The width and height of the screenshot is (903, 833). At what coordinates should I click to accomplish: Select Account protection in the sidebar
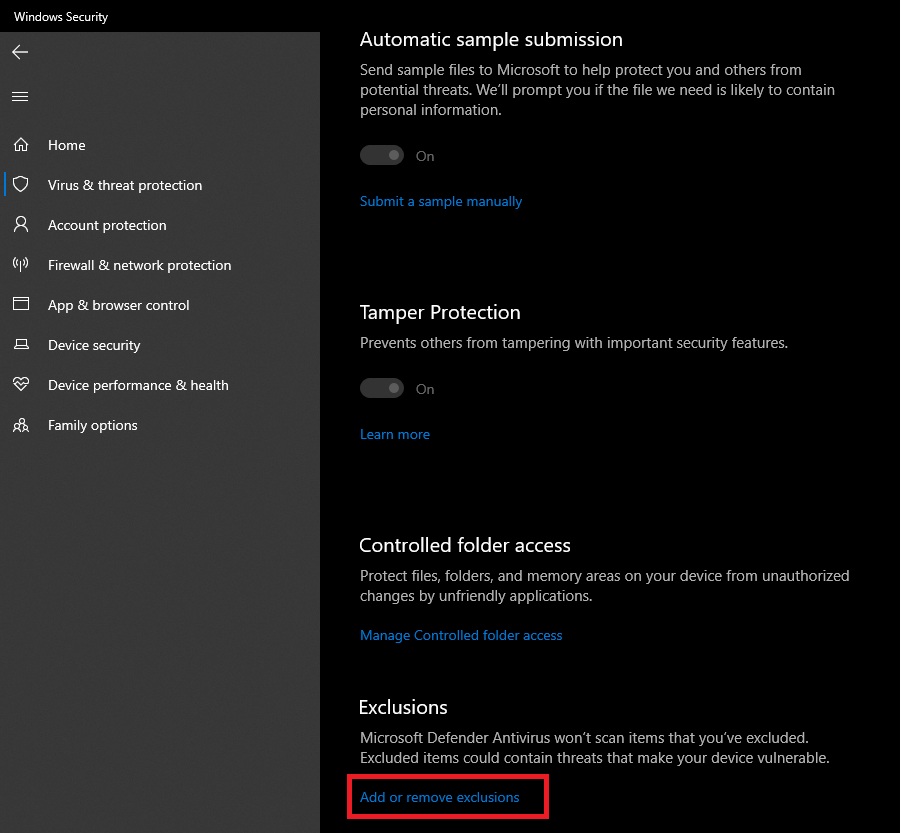pos(107,225)
